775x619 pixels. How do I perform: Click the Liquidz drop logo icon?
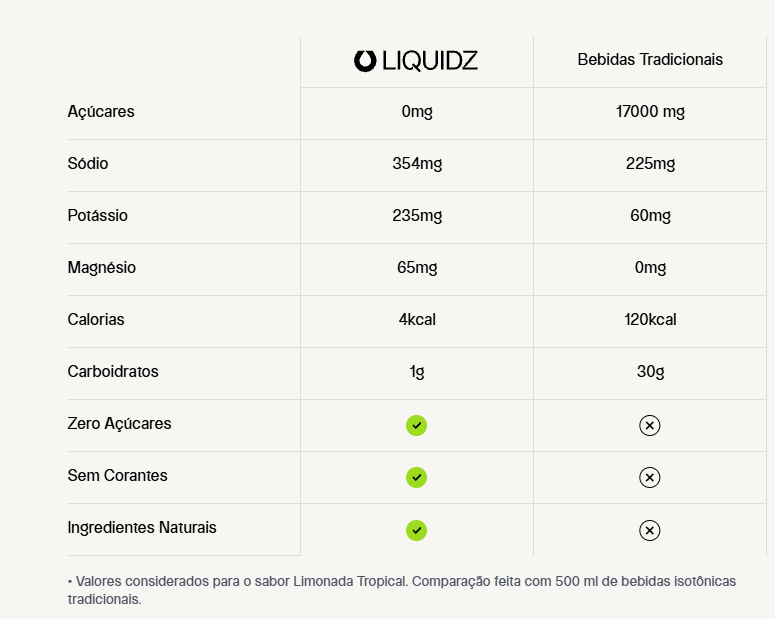pyautogui.click(x=365, y=61)
